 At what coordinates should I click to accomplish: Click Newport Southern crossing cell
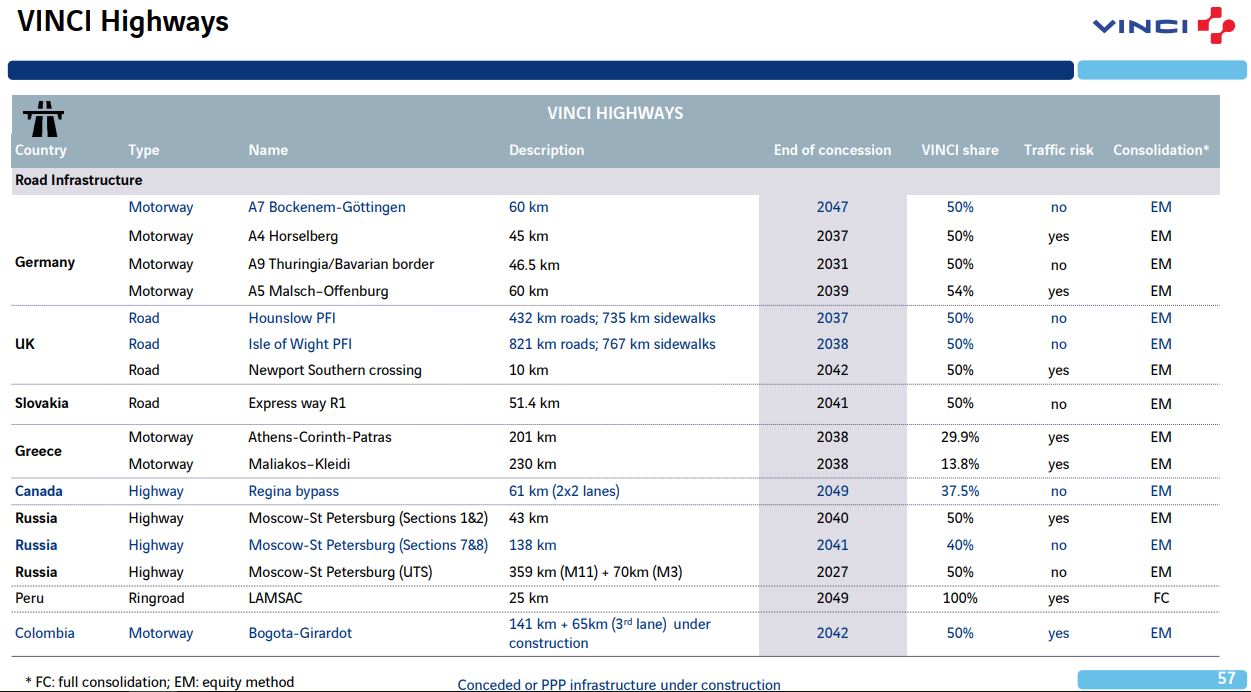[335, 370]
